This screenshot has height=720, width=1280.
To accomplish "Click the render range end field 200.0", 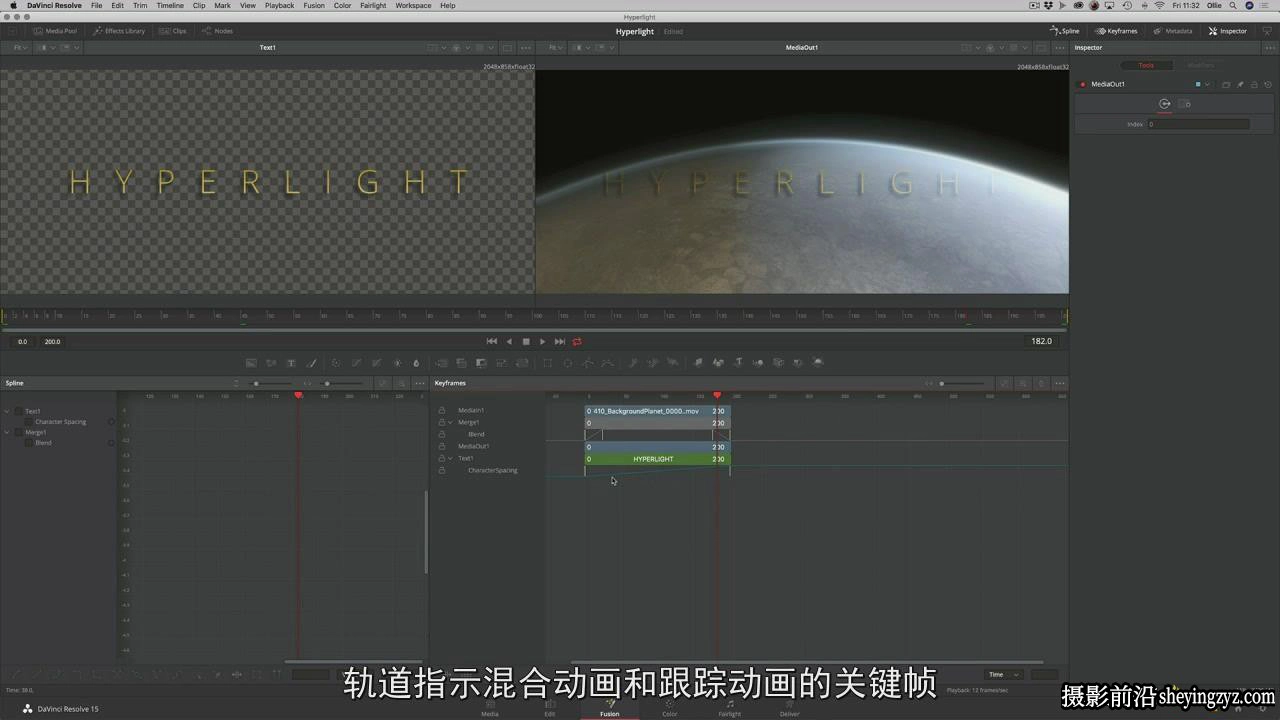I will 52,342.
